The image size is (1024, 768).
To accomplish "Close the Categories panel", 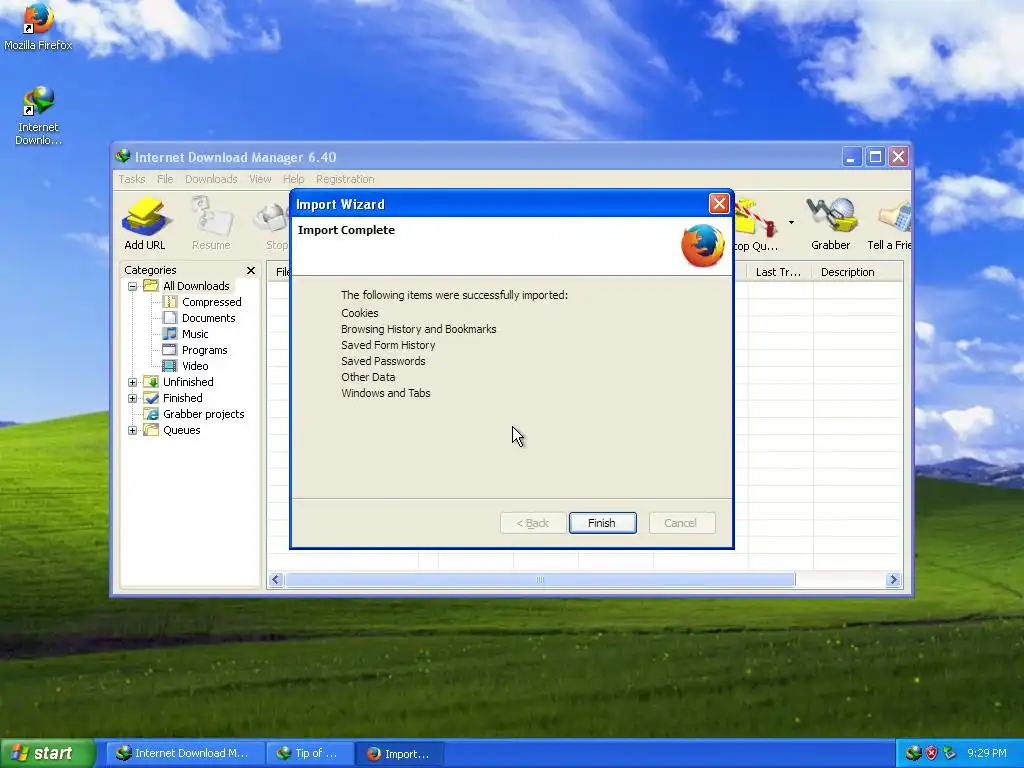I will pos(251,270).
